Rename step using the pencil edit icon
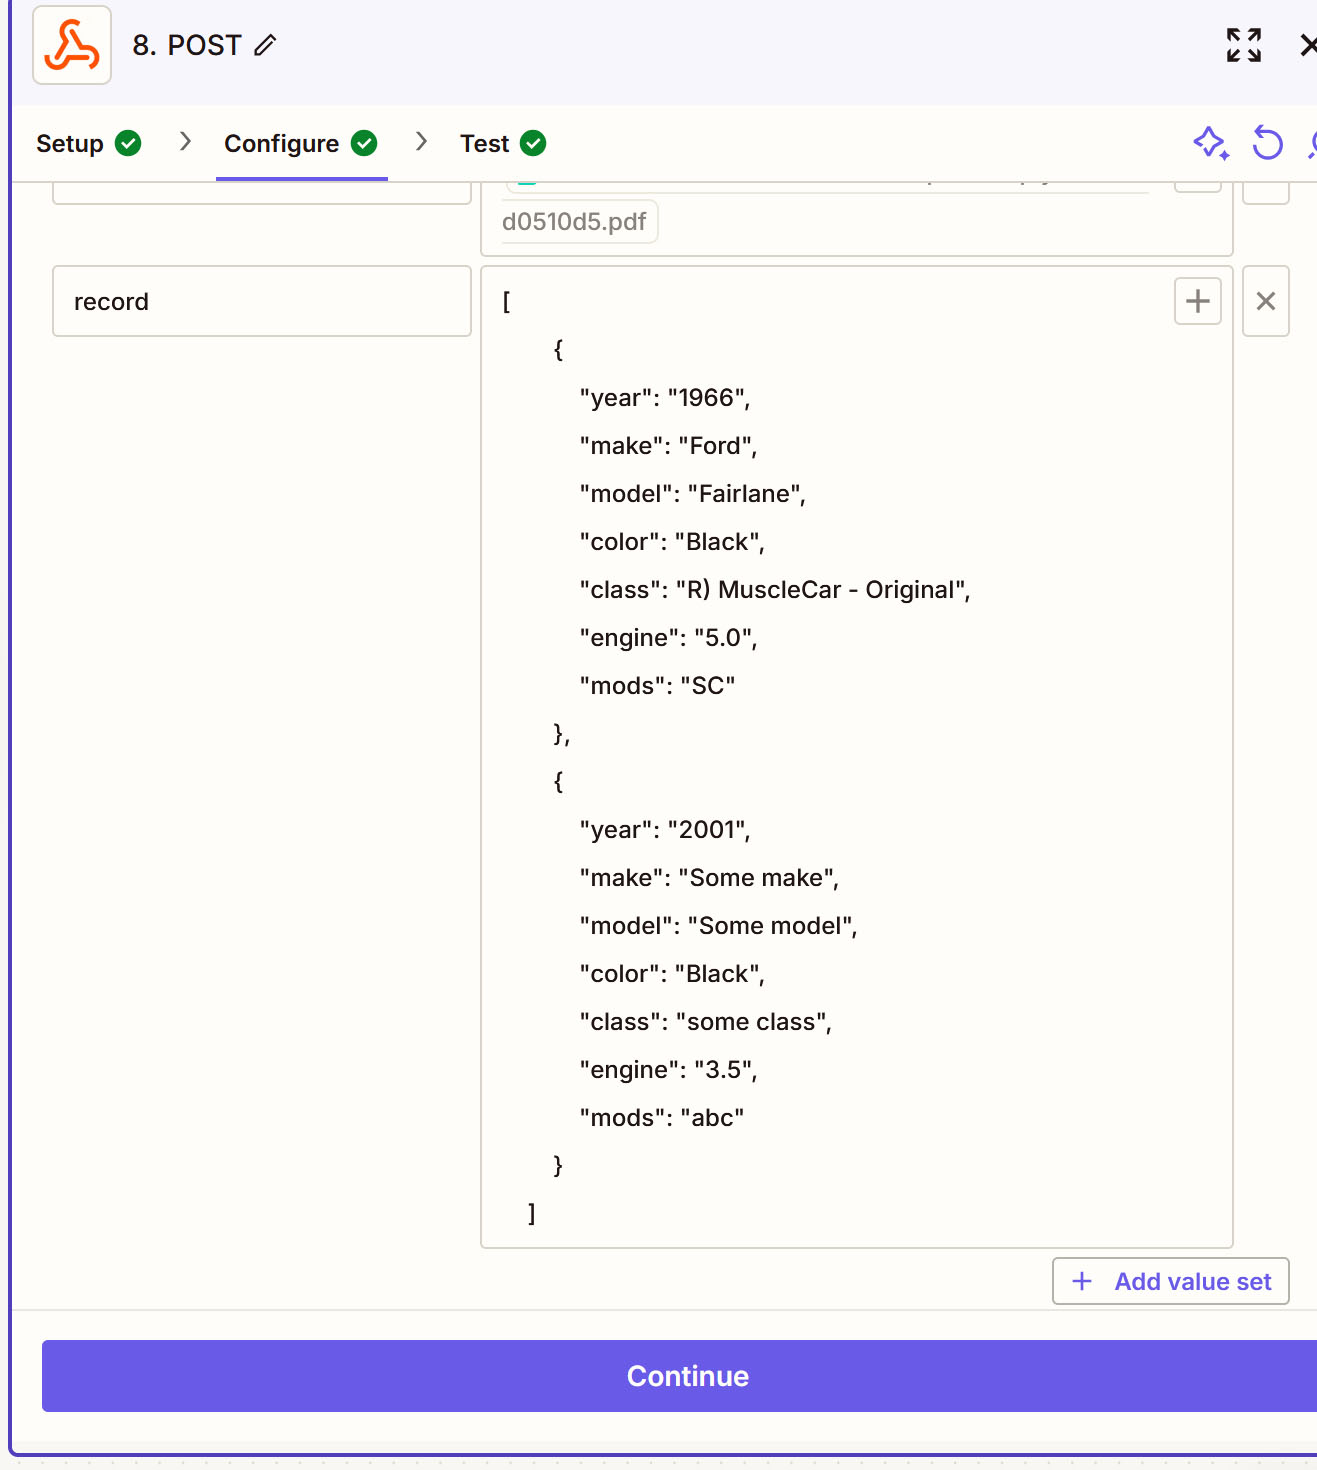The height and width of the screenshot is (1470, 1317). pyautogui.click(x=265, y=45)
